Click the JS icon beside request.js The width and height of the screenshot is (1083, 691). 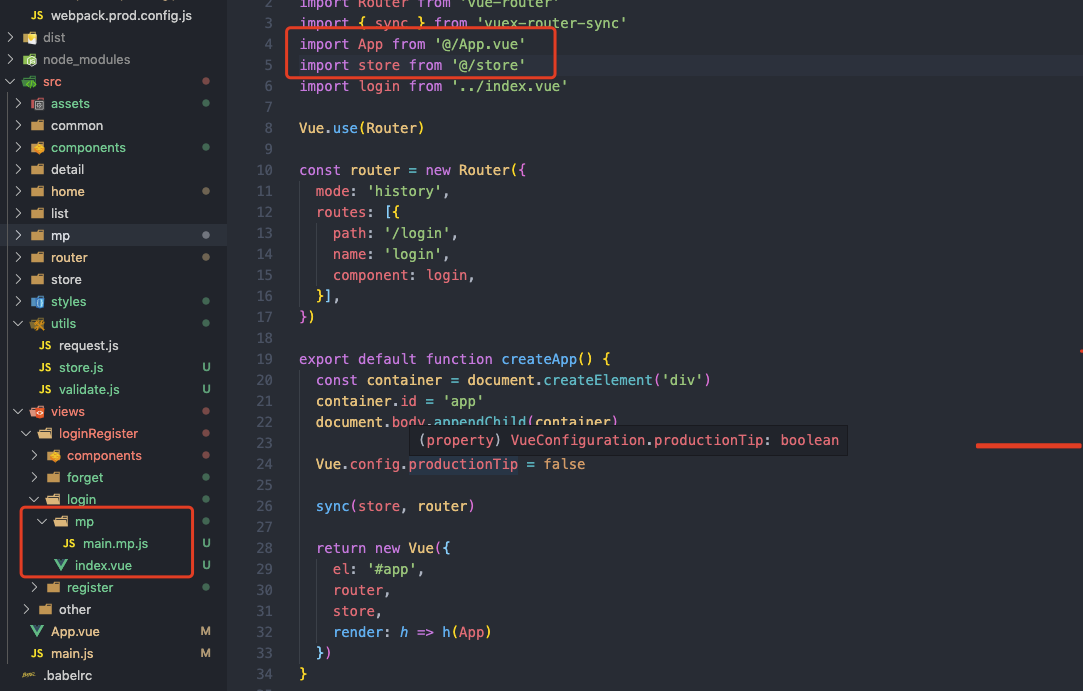tap(47, 345)
